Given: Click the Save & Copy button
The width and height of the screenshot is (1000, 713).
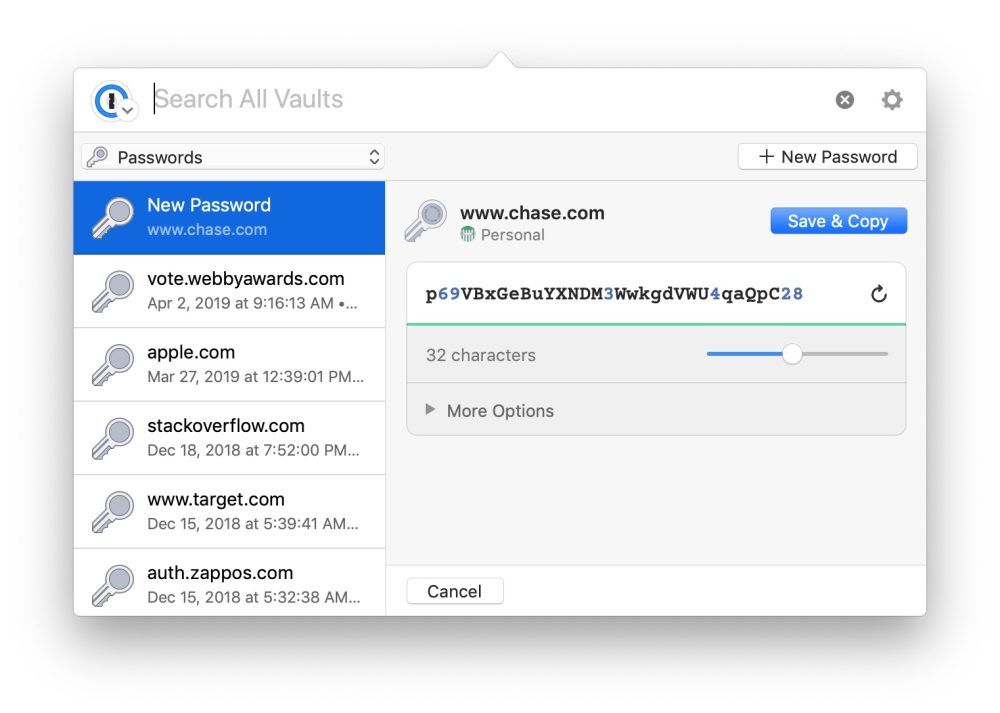Looking at the screenshot, I should pos(838,221).
